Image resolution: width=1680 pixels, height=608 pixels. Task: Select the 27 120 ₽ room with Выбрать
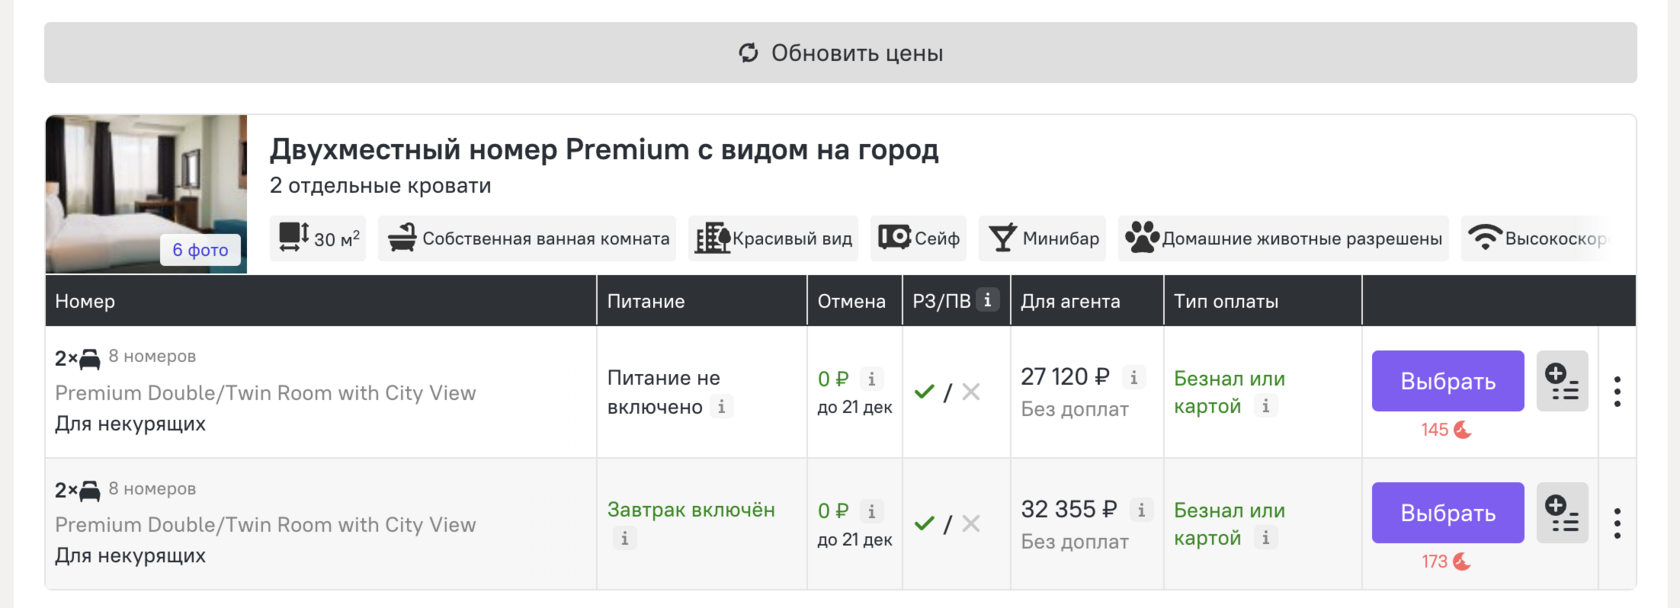tap(1447, 381)
